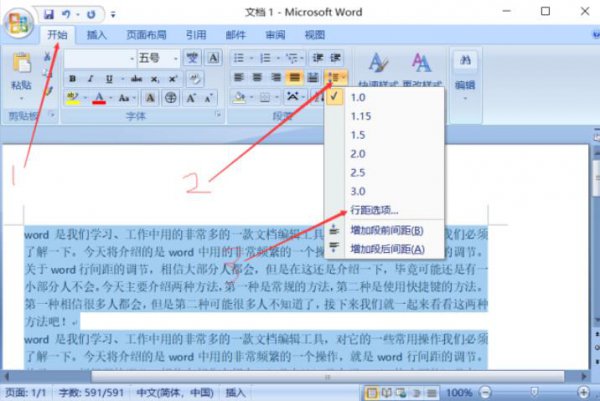
Task: Apply character border with the boxed A icon
Action: click(x=214, y=58)
